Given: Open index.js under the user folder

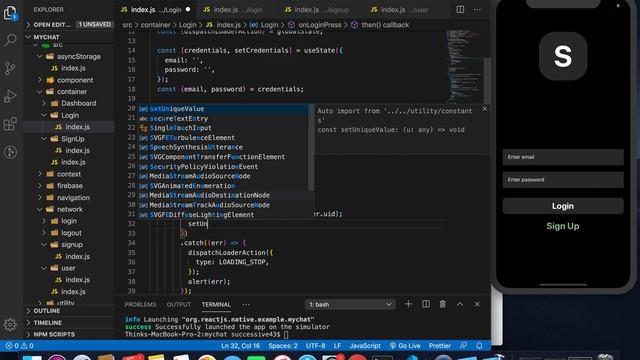Looking at the screenshot, I should pyautogui.click(x=69, y=280).
